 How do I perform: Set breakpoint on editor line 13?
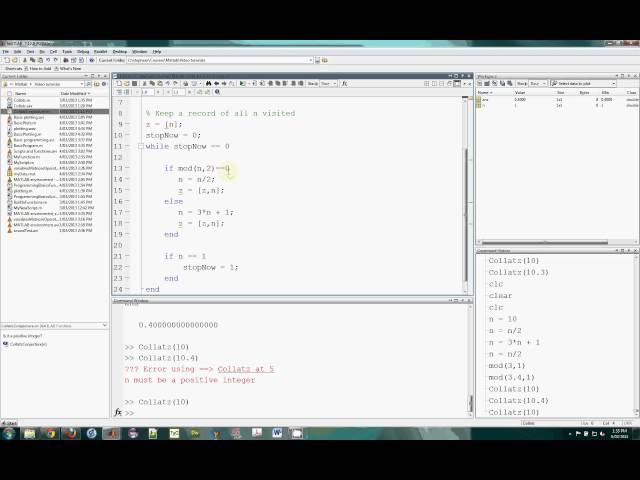click(128, 168)
